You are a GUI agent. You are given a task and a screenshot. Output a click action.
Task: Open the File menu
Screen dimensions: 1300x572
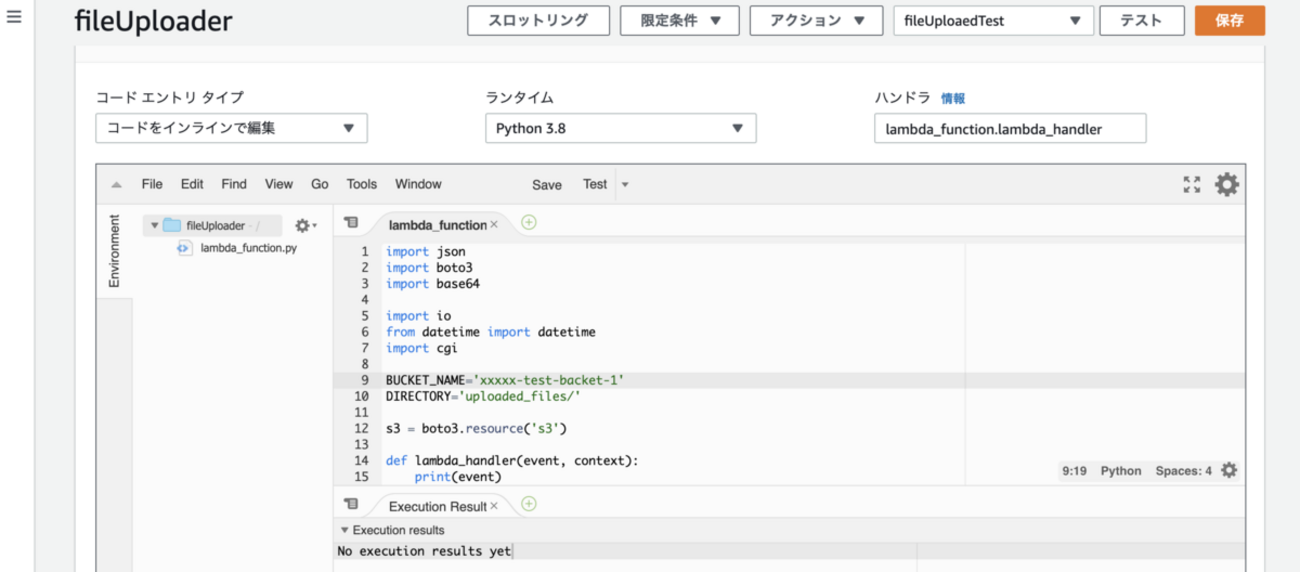point(152,184)
